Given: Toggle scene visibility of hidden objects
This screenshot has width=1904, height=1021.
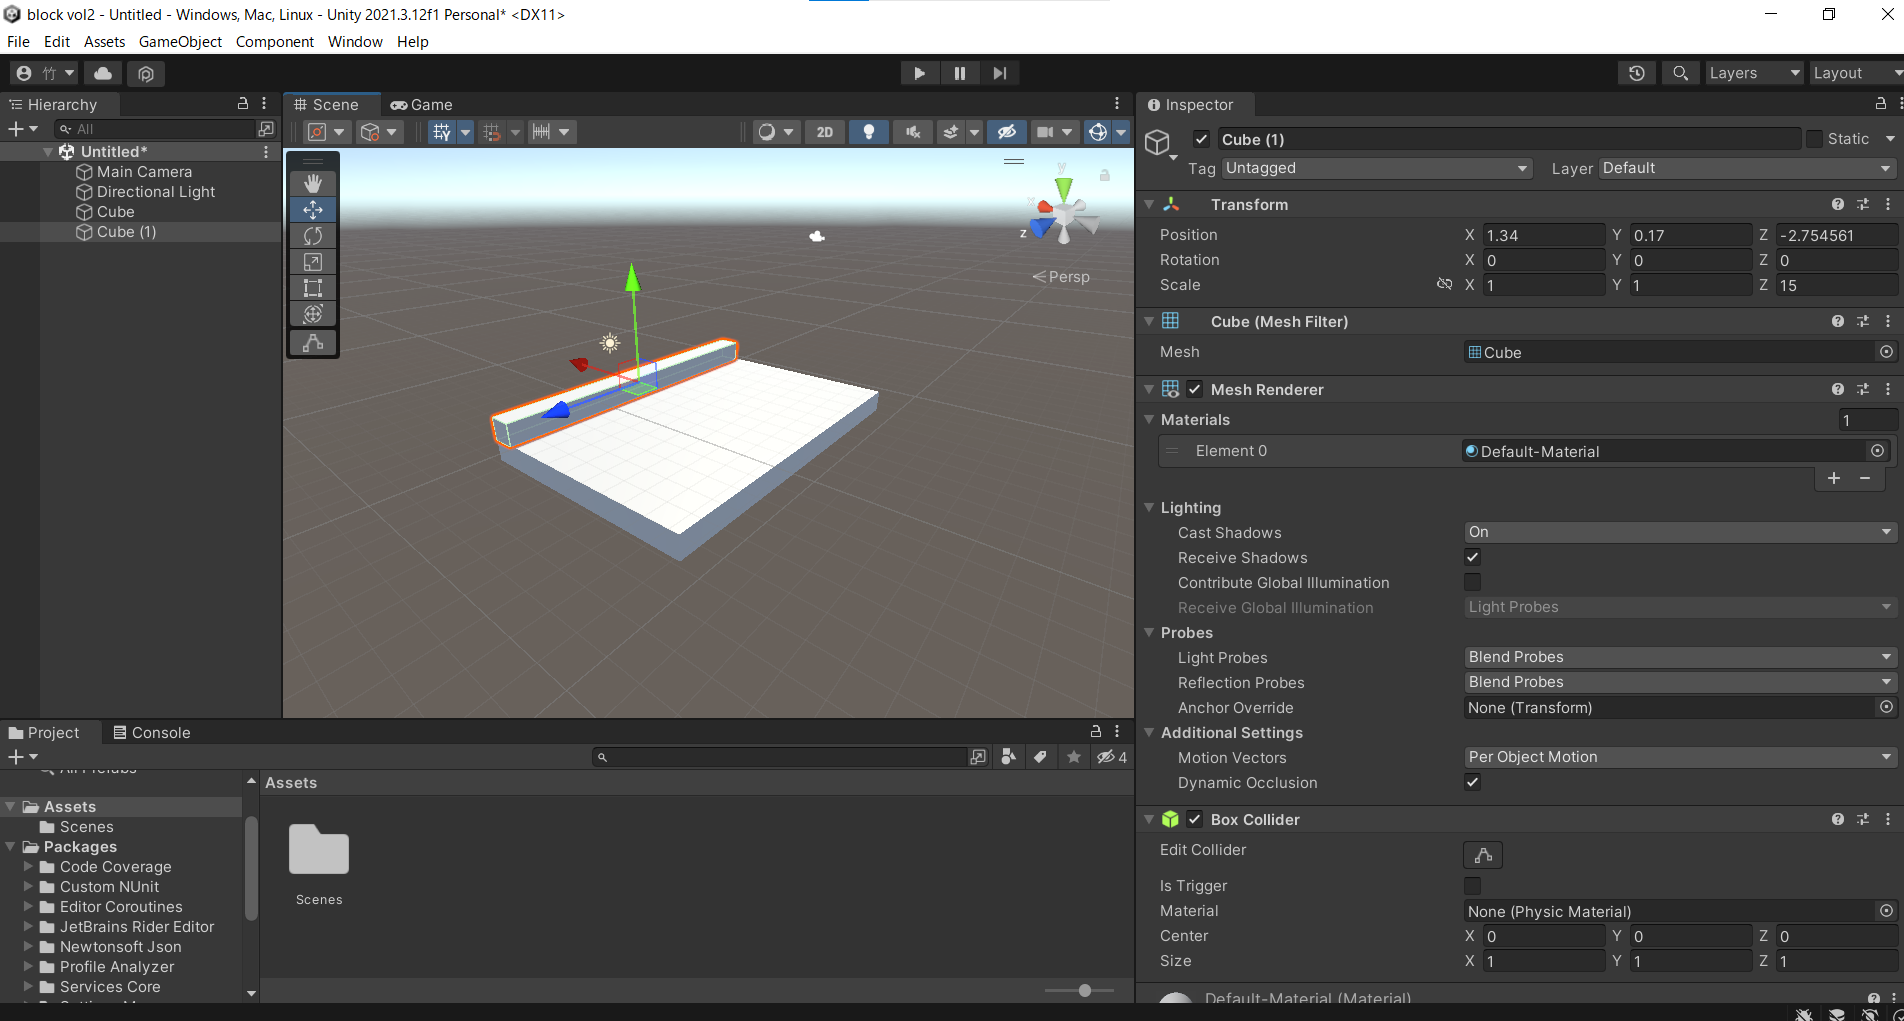Looking at the screenshot, I should coord(1007,132).
